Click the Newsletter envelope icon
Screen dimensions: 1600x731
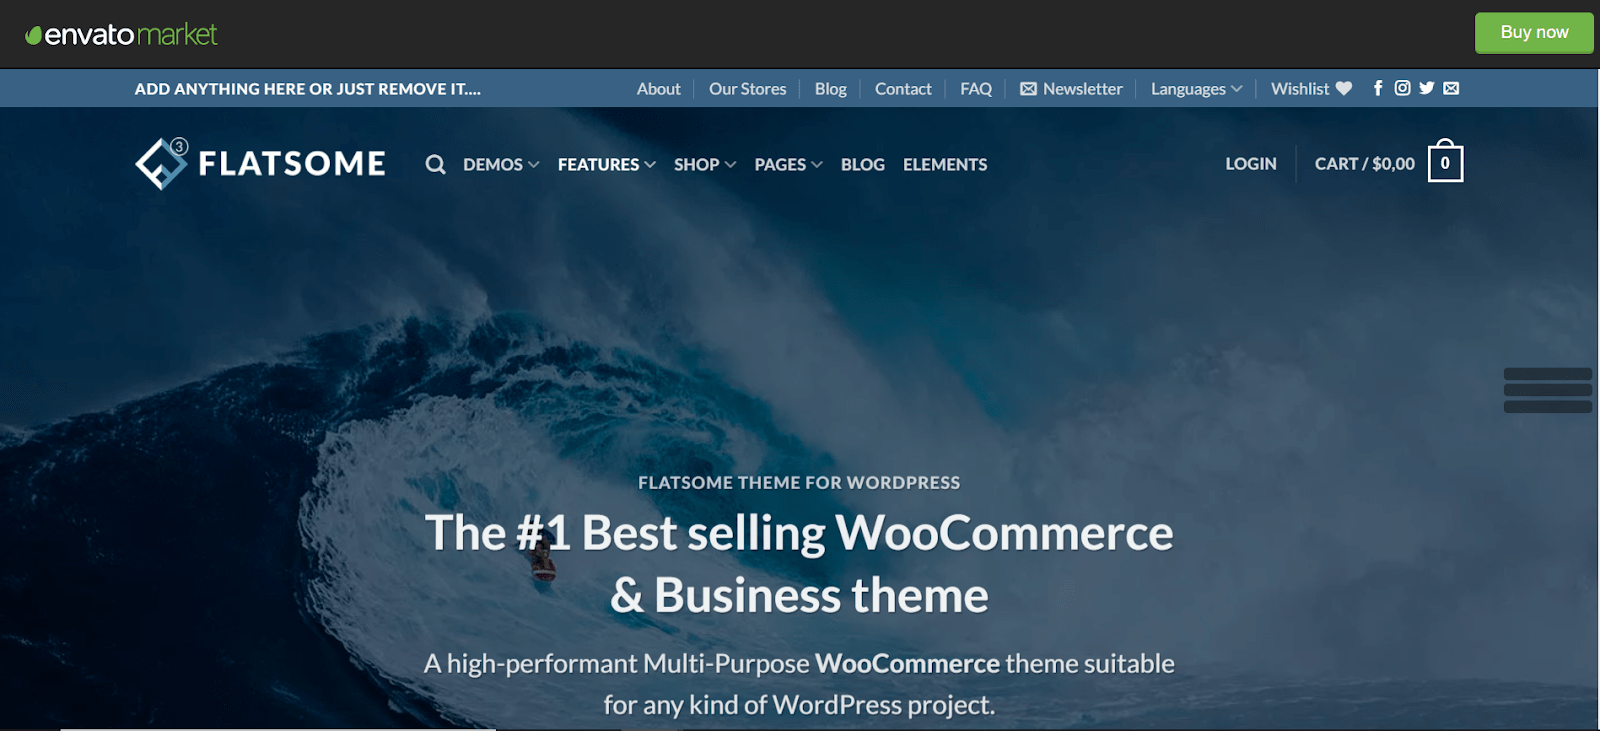[x=1028, y=89]
